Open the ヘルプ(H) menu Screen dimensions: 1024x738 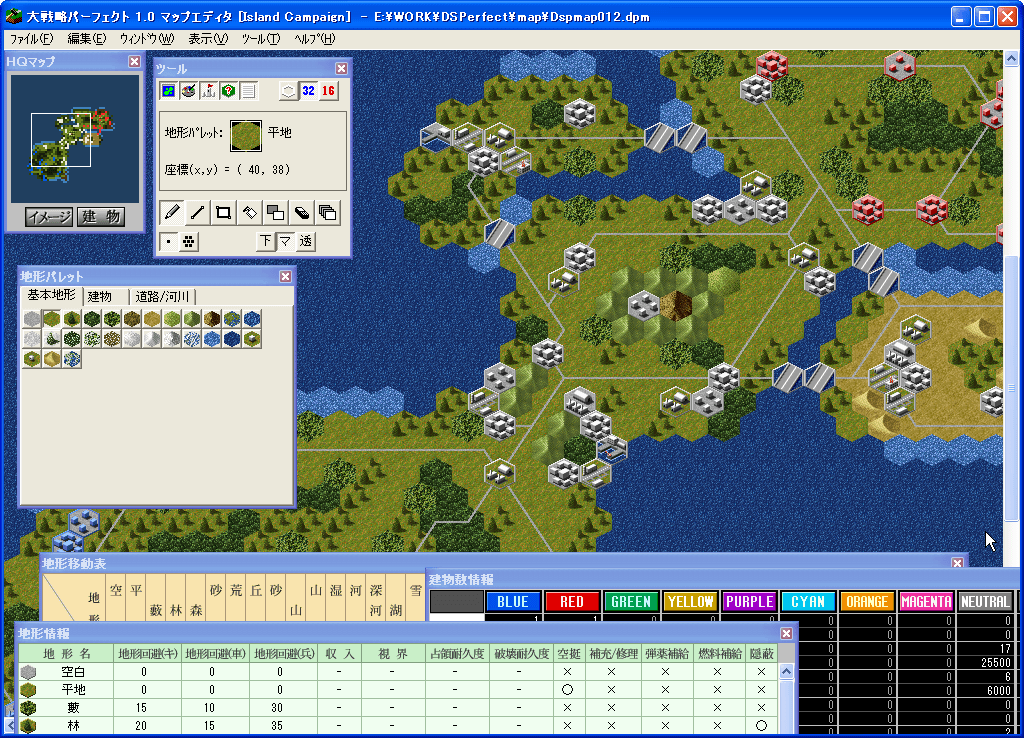[314, 39]
